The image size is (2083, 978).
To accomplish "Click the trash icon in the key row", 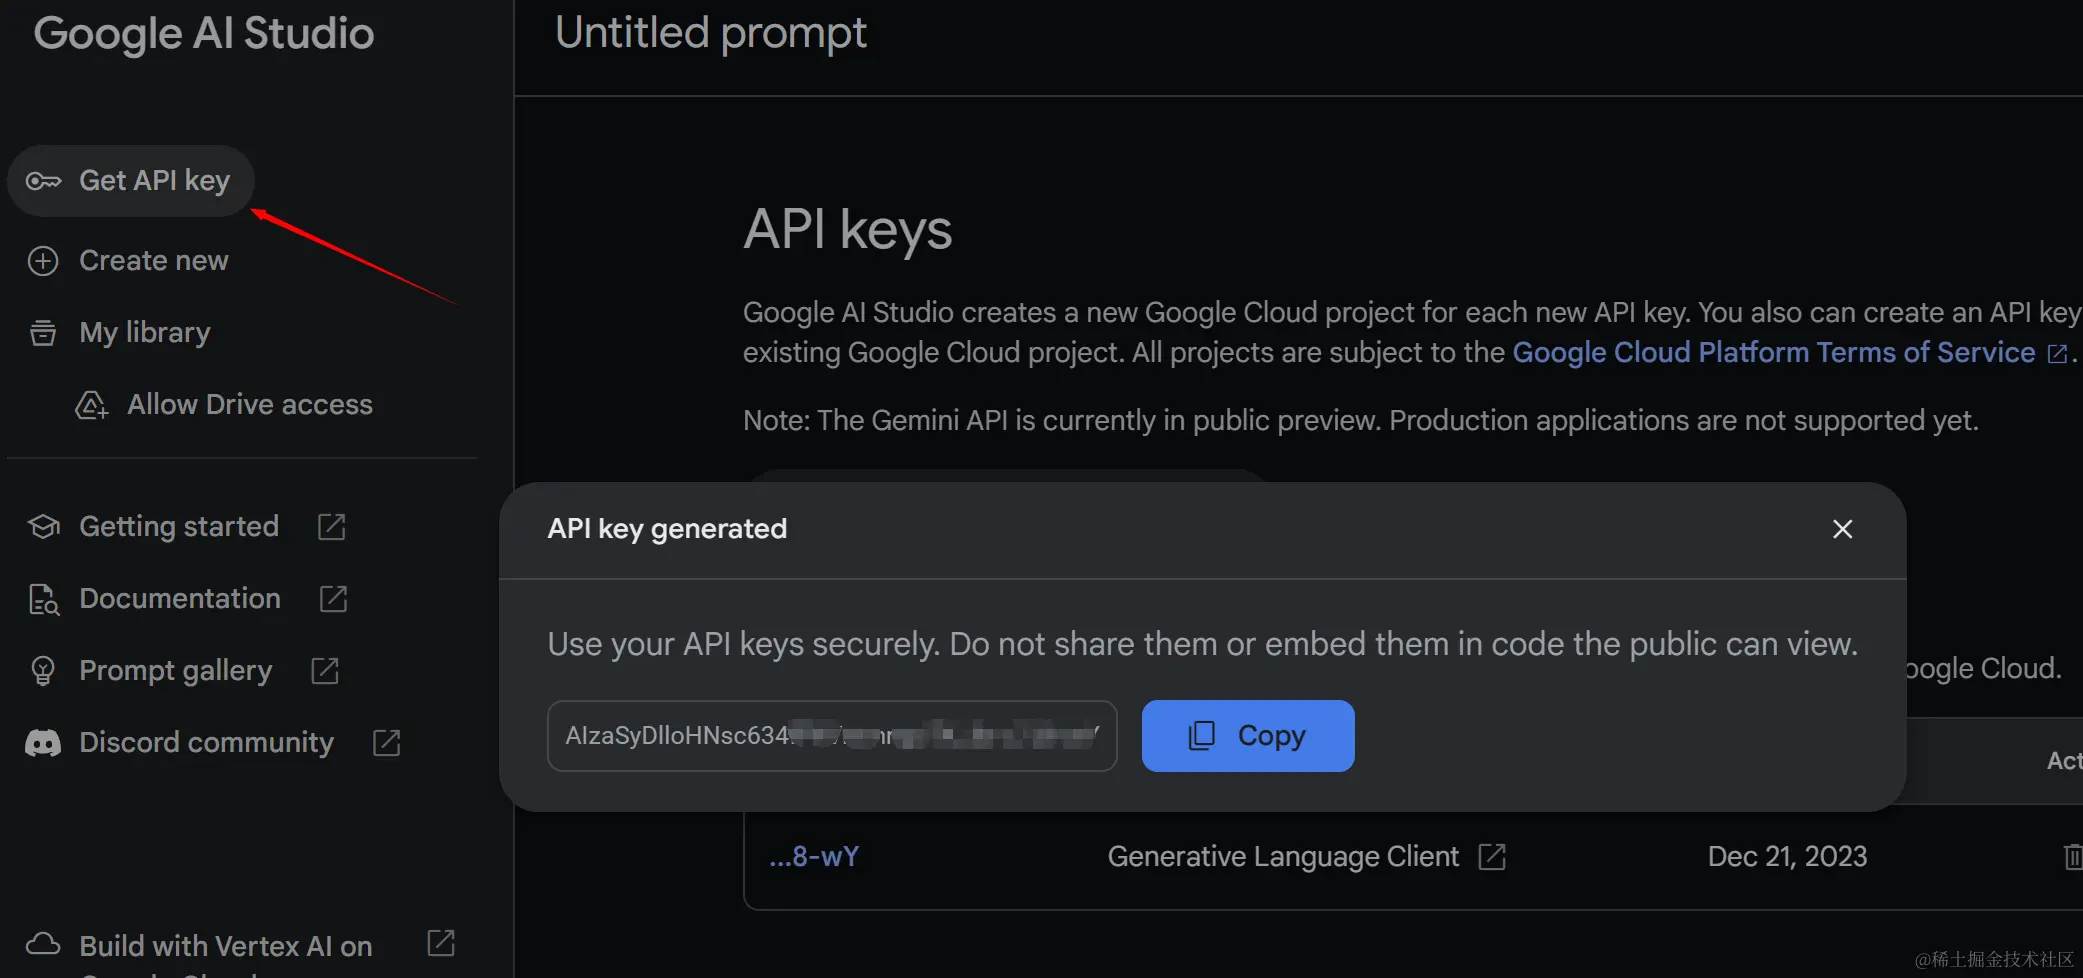I will point(2072,857).
